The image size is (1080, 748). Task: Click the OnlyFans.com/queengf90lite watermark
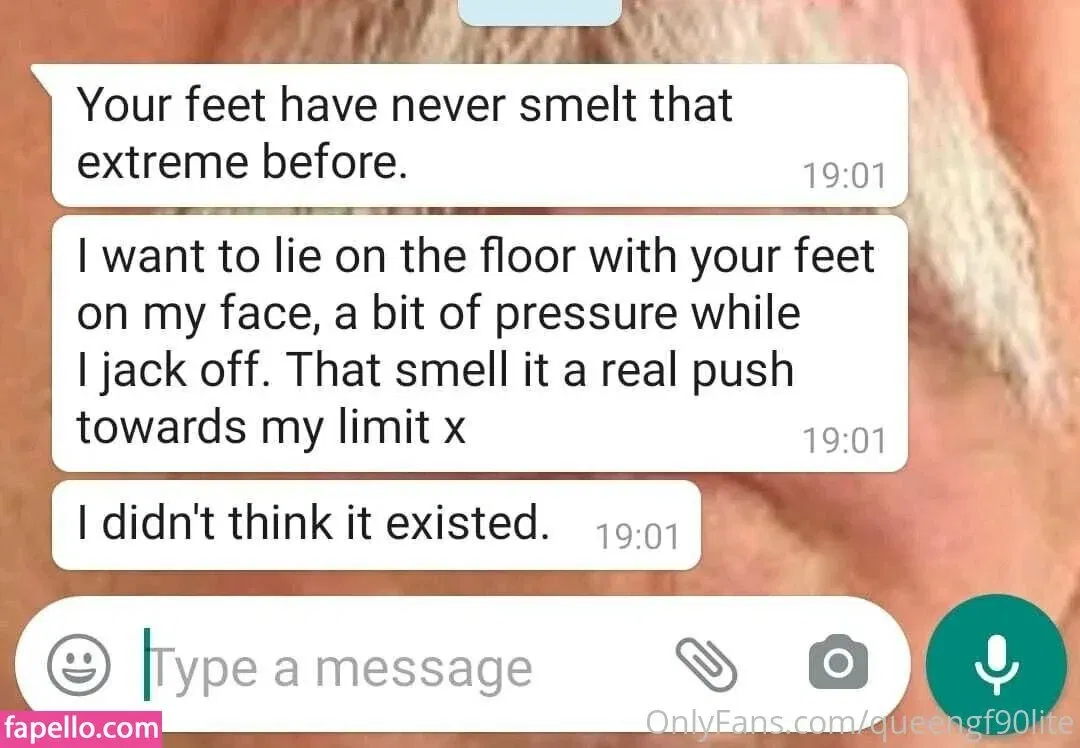click(860, 722)
